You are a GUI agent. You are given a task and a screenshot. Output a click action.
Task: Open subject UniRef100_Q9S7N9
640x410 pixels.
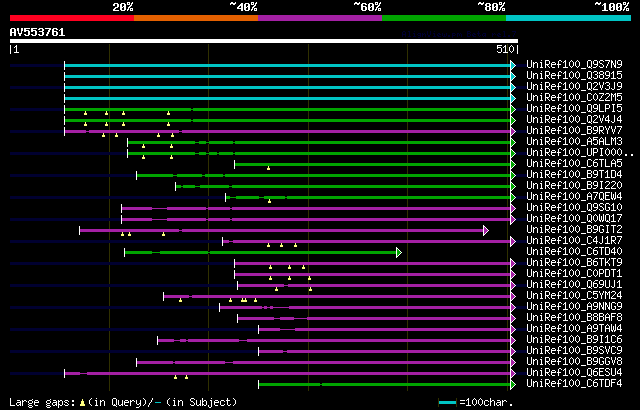[574, 64]
